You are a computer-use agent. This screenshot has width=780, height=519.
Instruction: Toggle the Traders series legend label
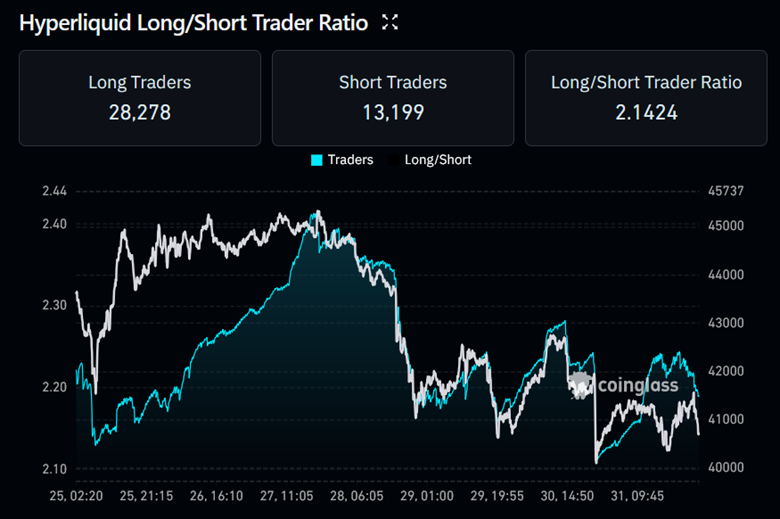(350, 159)
